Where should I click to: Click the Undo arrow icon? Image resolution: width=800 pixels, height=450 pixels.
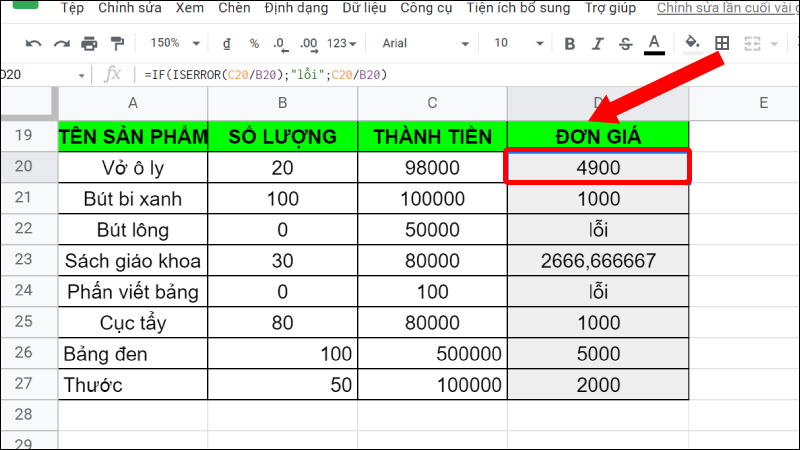[x=34, y=44]
